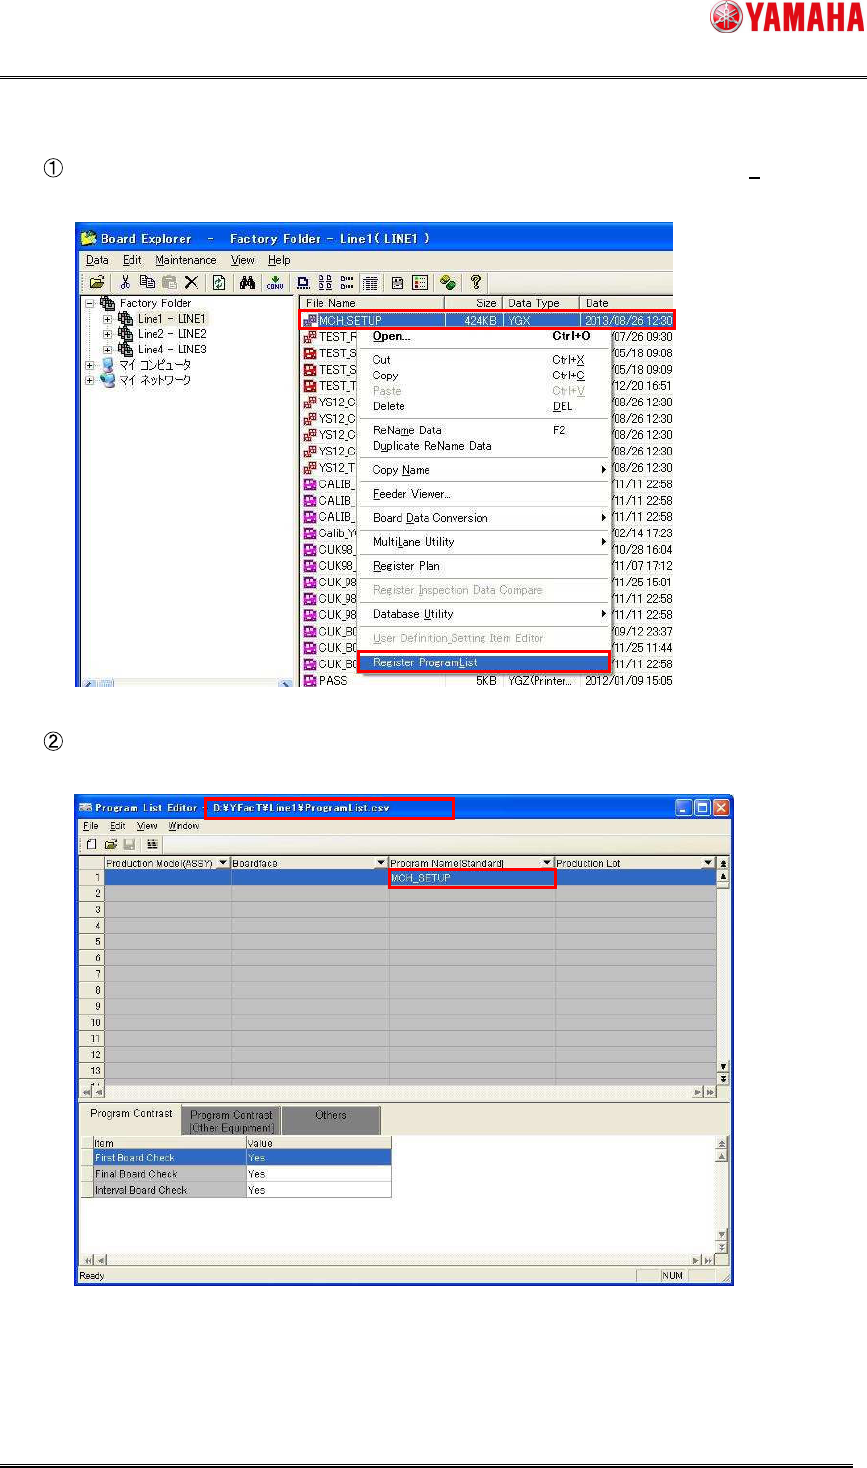Click the Refresh toolbar icon
The height and width of the screenshot is (1468, 867).
pos(219,283)
